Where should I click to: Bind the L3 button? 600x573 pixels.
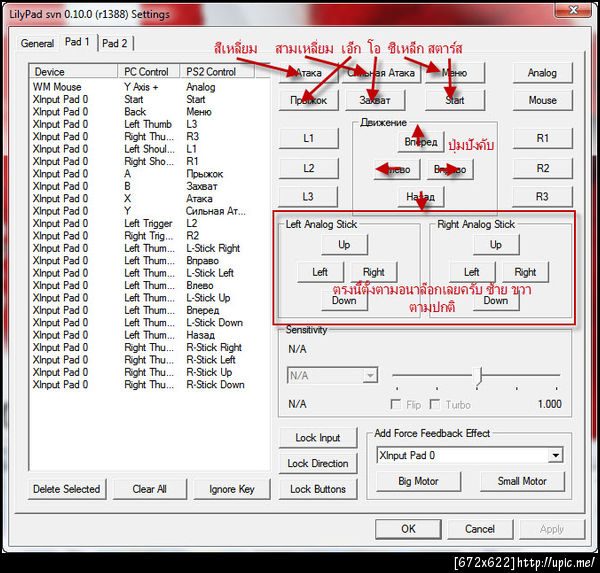(308, 197)
